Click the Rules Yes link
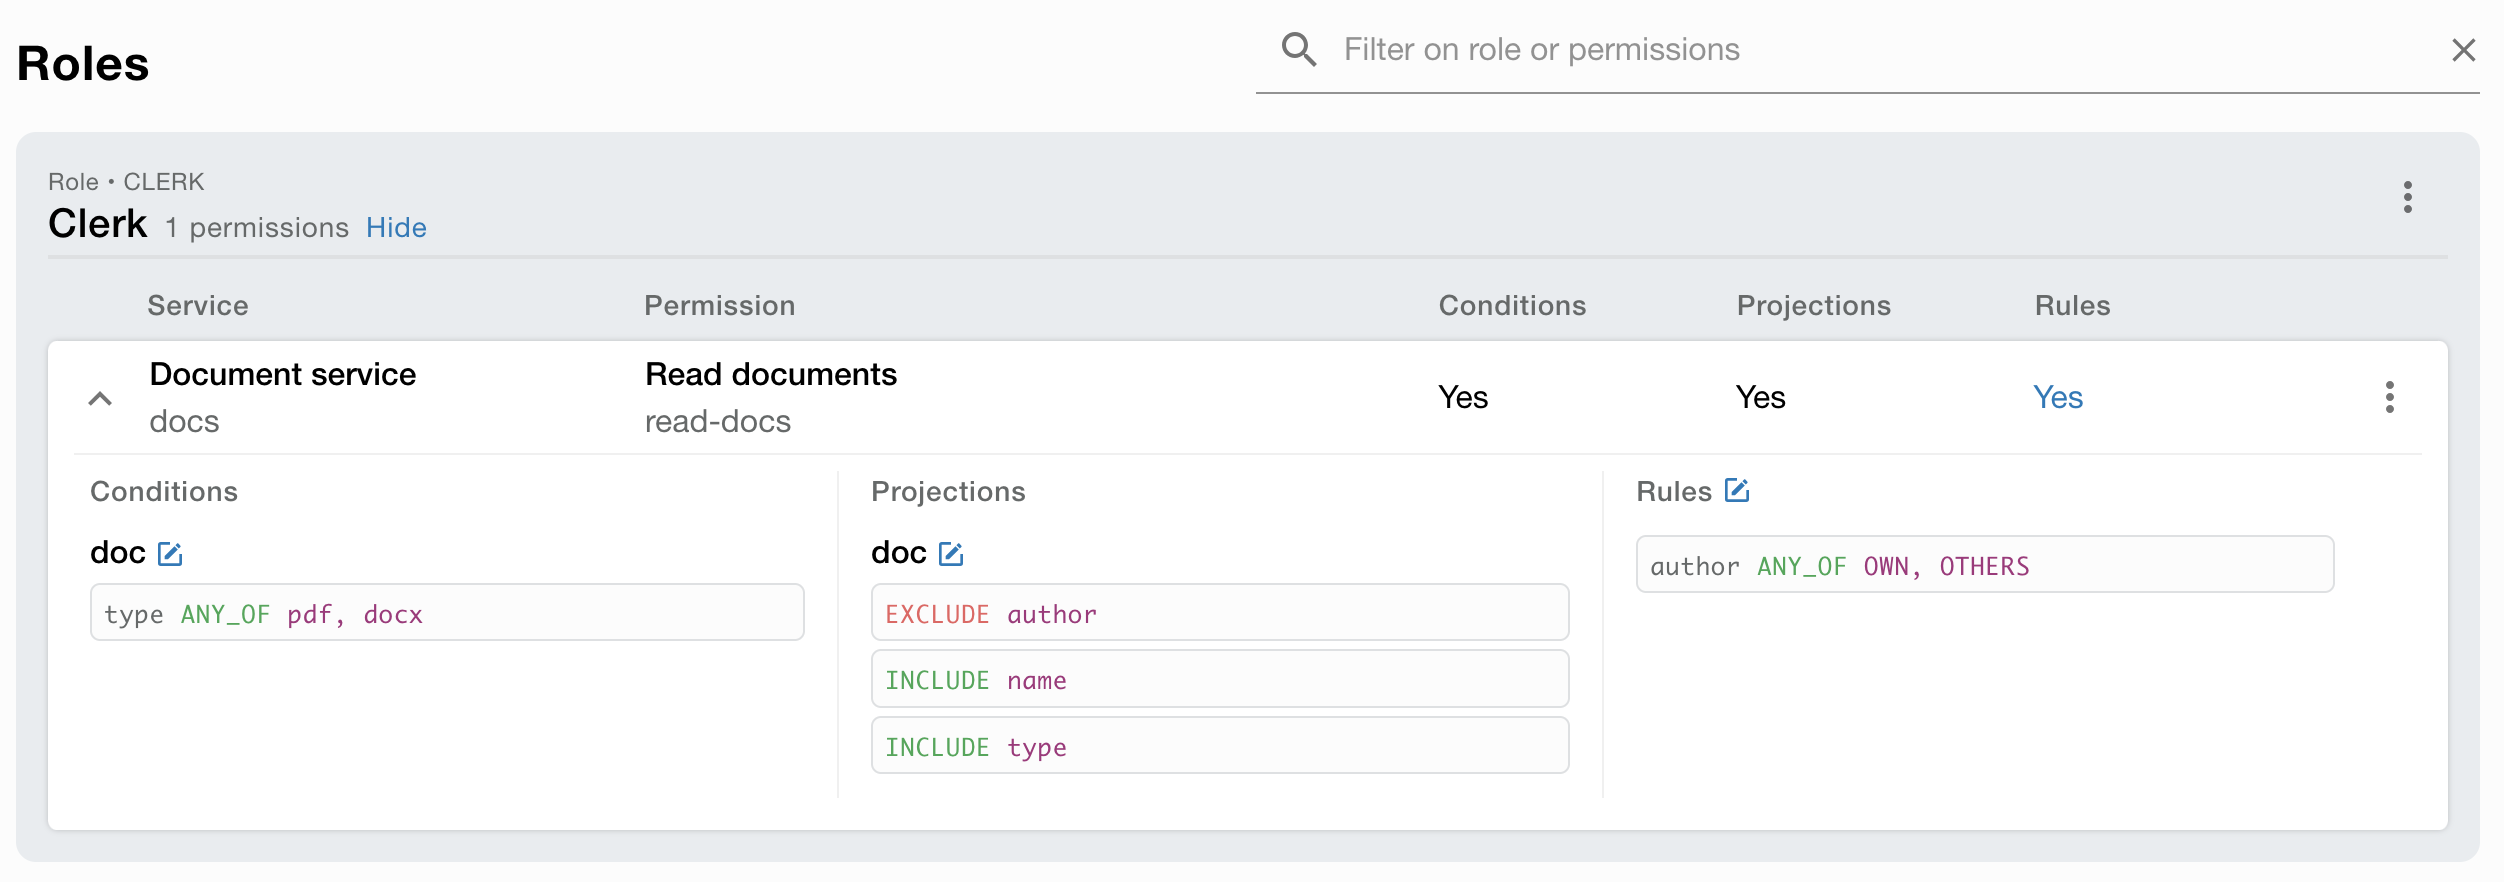Image resolution: width=2504 pixels, height=882 pixels. click(2058, 397)
